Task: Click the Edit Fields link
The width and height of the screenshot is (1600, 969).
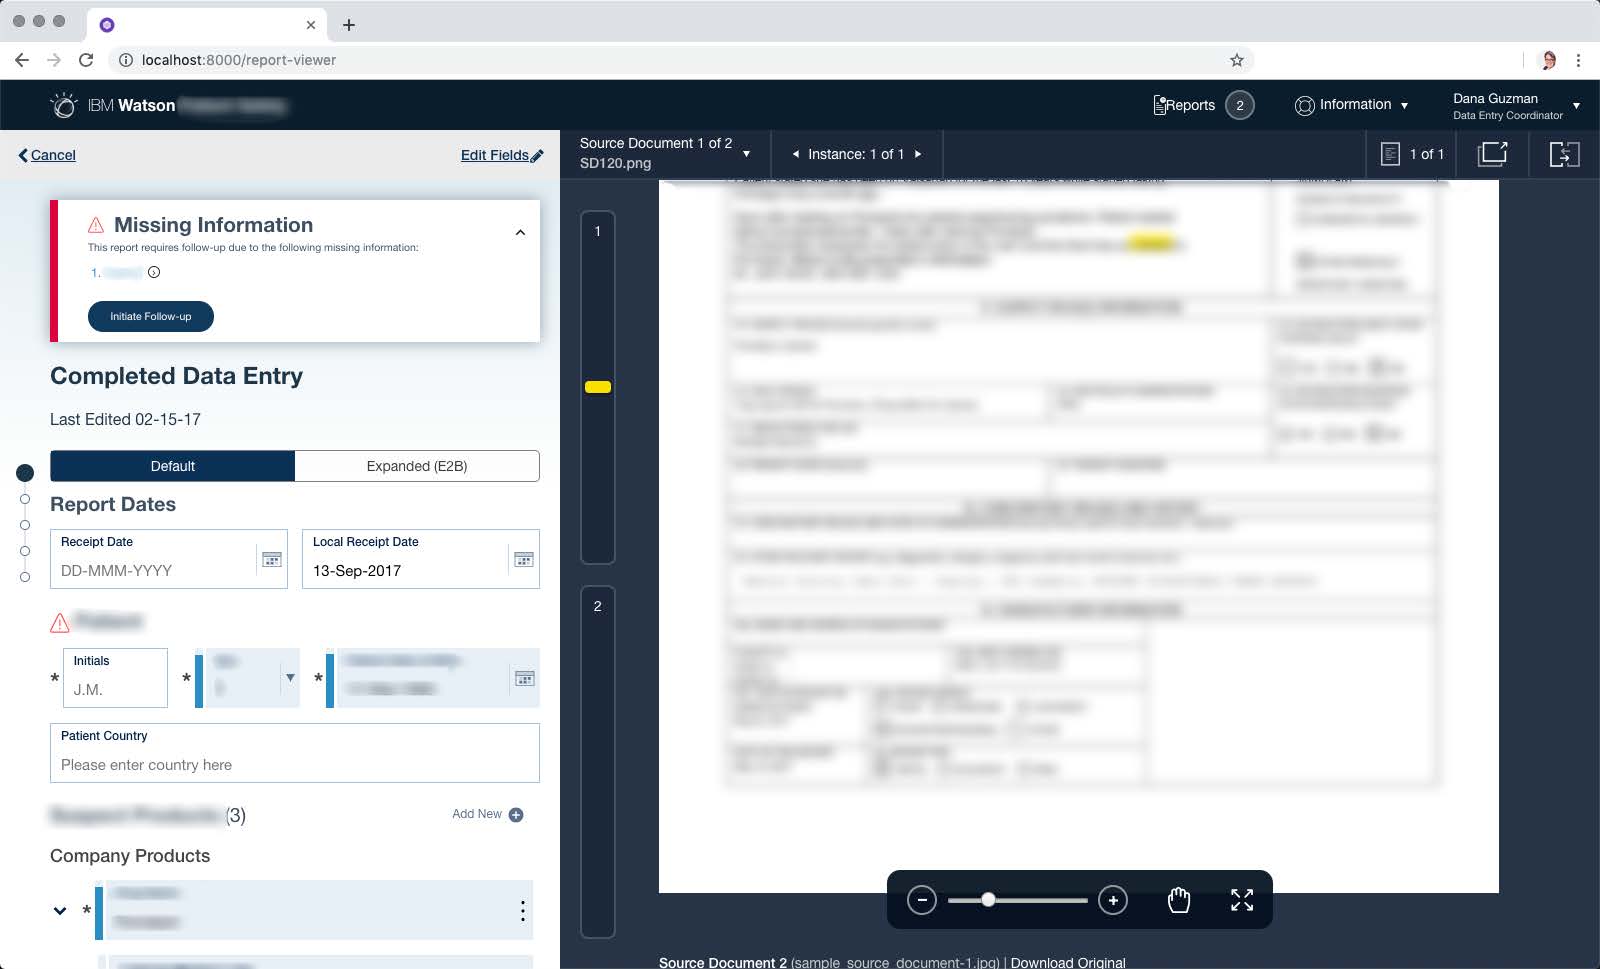Action: click(x=501, y=155)
